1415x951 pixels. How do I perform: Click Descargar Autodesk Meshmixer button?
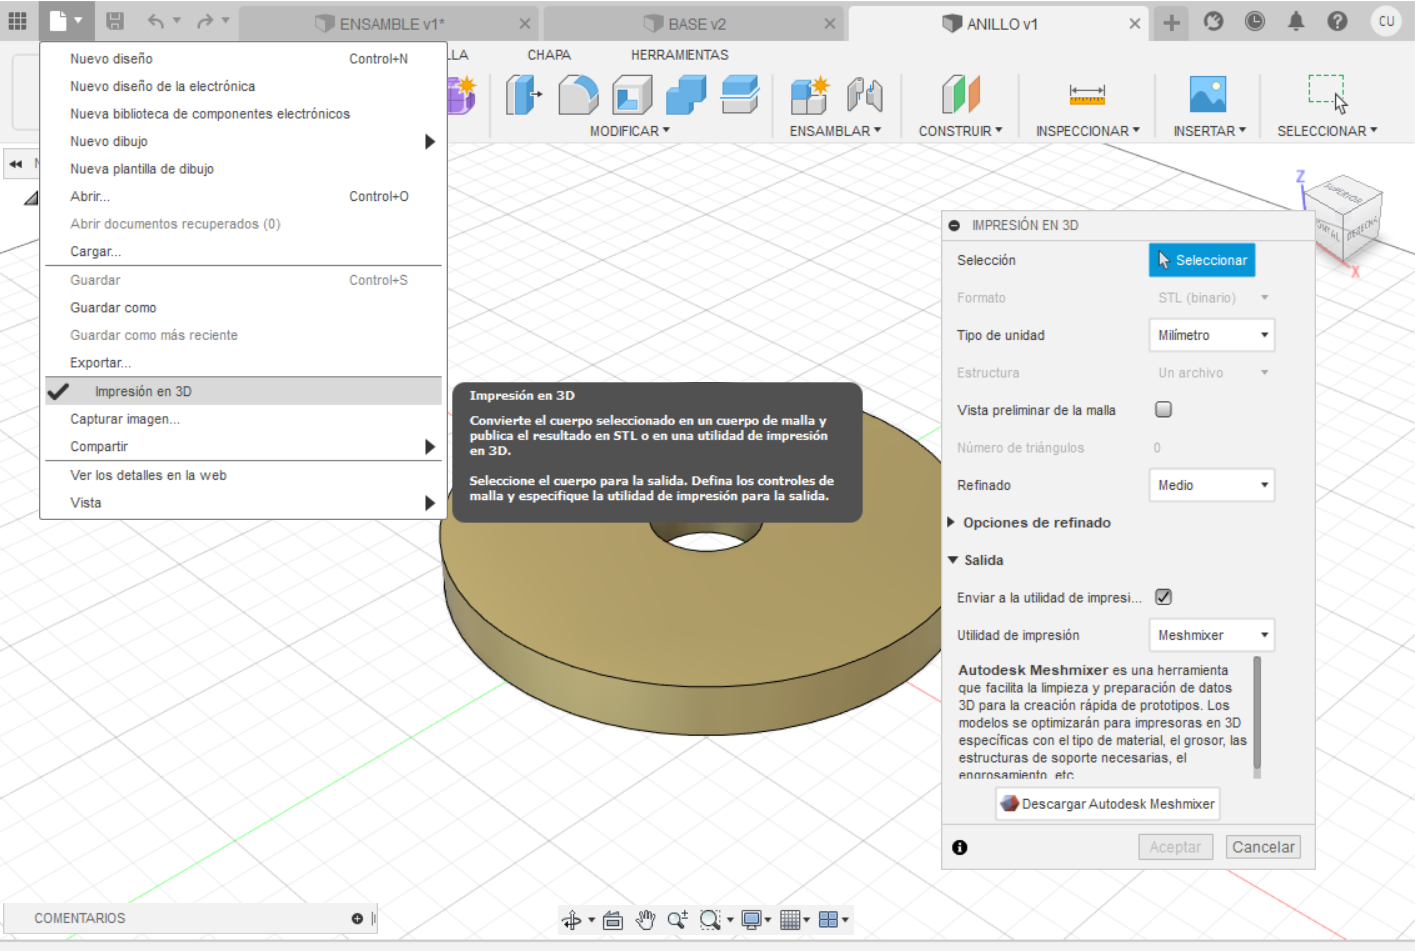tap(1107, 804)
